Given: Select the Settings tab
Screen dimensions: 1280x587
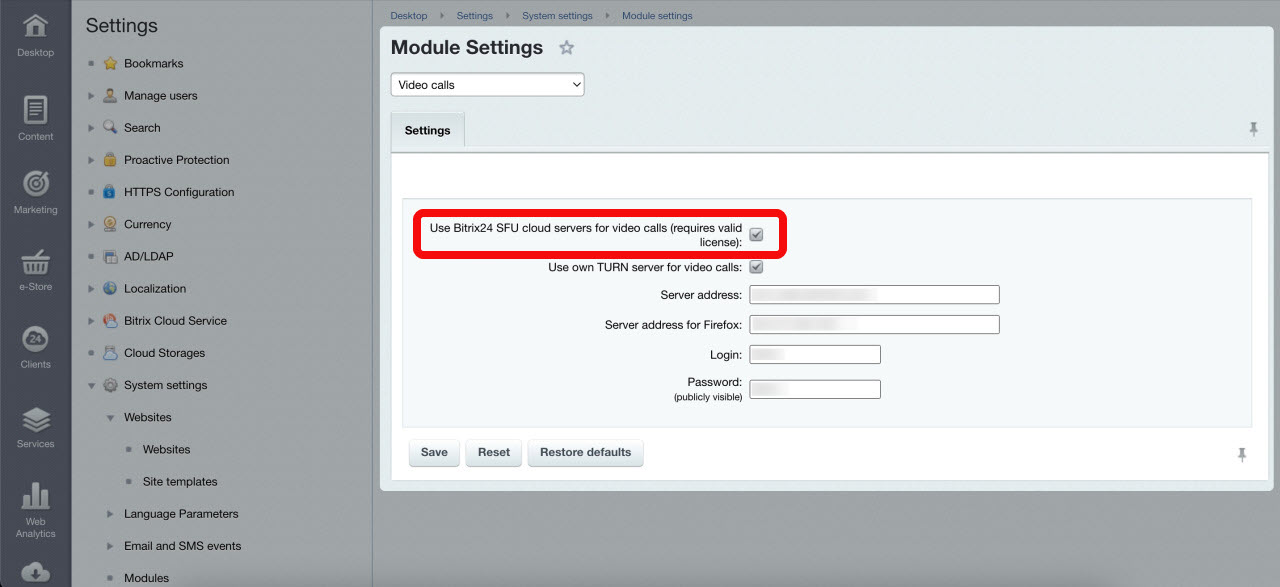Looking at the screenshot, I should pos(427,131).
